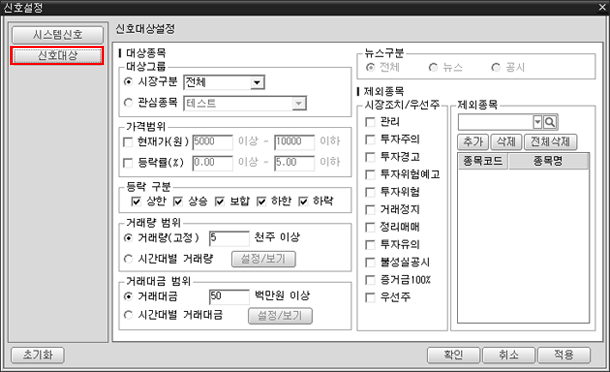This screenshot has width=610, height=372.
Task: Select the 신호대상 tab
Action: 57,56
